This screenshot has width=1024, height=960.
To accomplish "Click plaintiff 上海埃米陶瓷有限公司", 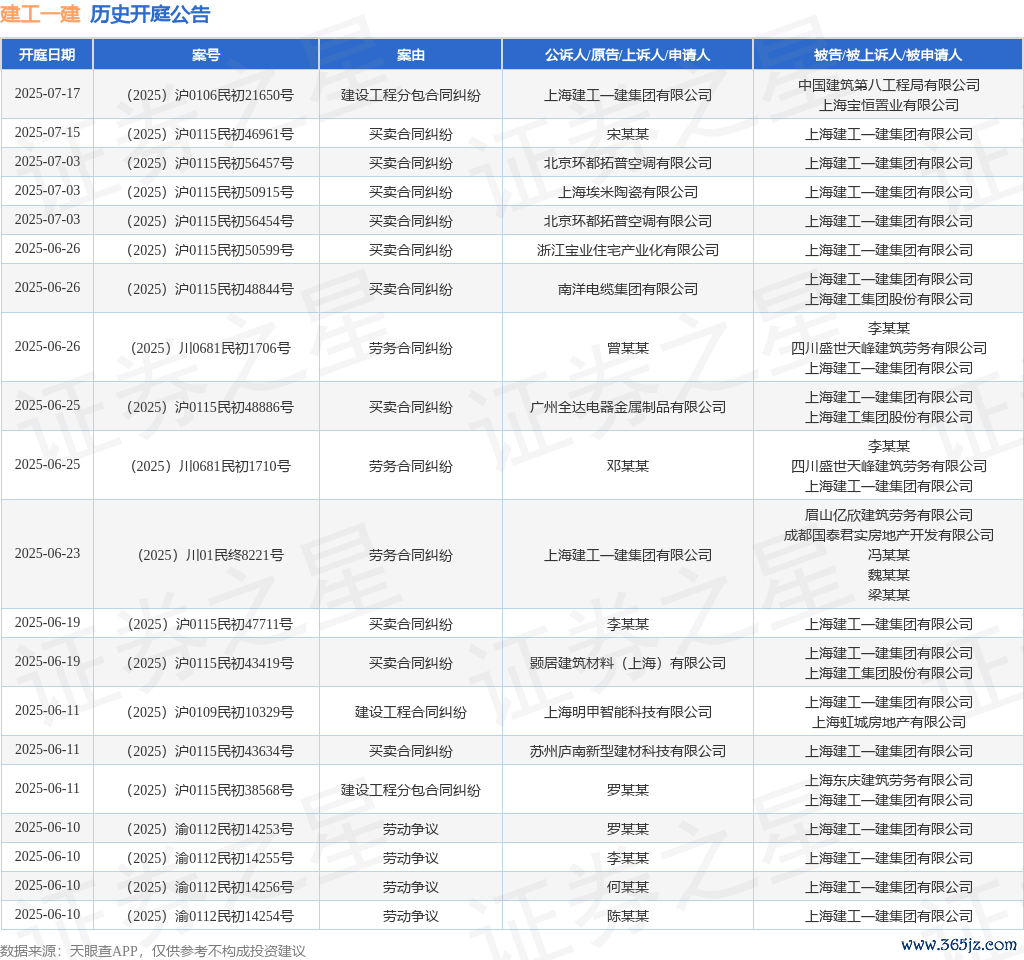I will pyautogui.click(x=627, y=192).
